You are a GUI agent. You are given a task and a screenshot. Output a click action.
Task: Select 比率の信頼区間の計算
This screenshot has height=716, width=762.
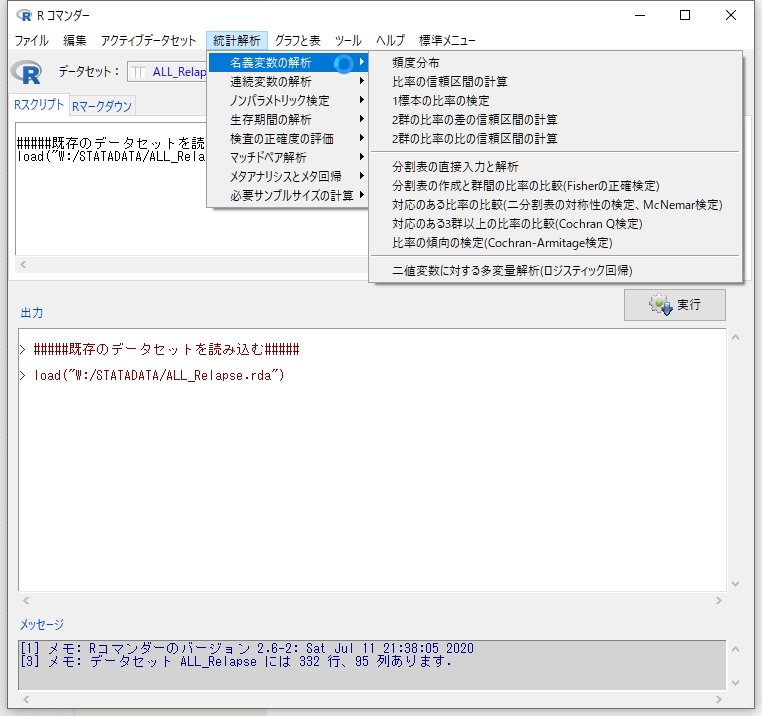[555, 82]
